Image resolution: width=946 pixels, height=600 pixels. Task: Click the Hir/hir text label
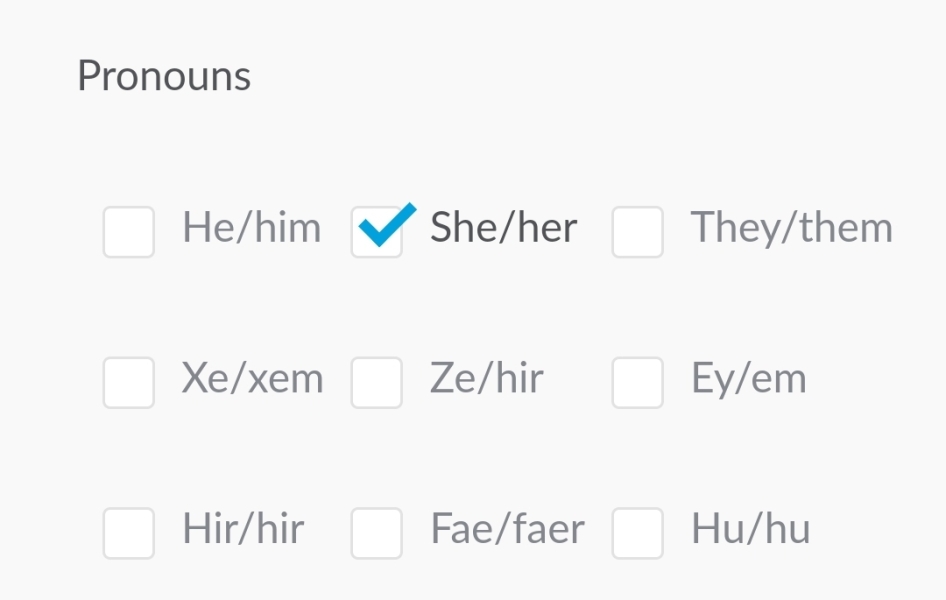click(x=243, y=531)
